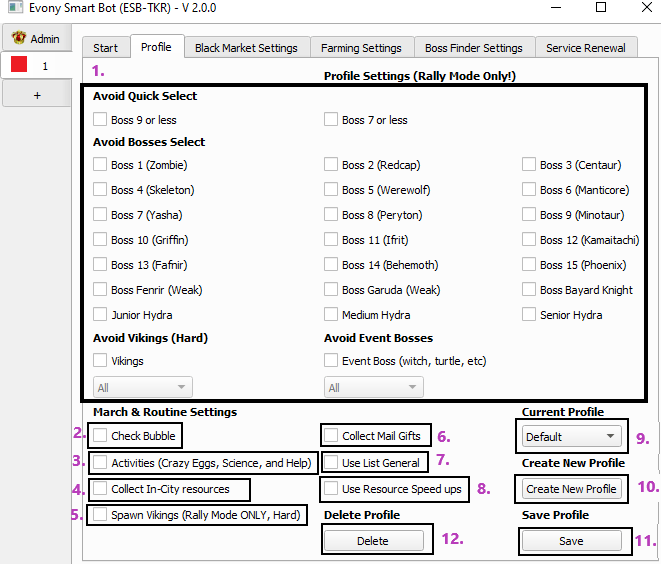
Task: Click the Delete profile button
Action: click(x=373, y=540)
